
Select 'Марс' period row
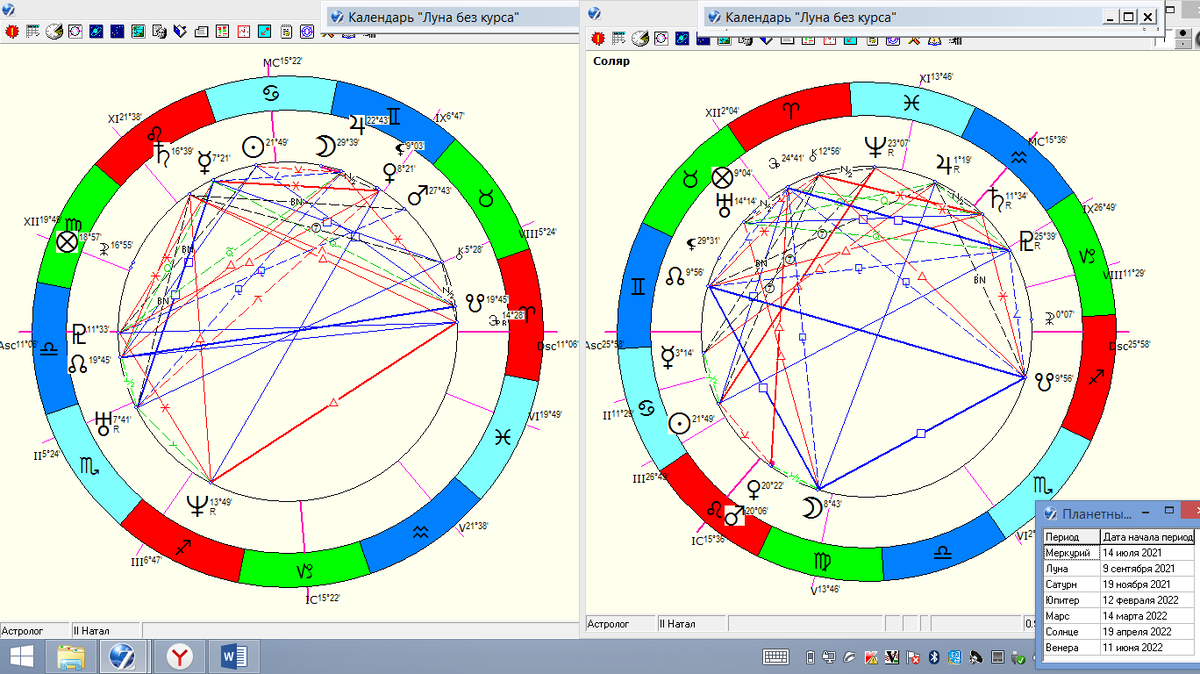pyautogui.click(x=1118, y=616)
